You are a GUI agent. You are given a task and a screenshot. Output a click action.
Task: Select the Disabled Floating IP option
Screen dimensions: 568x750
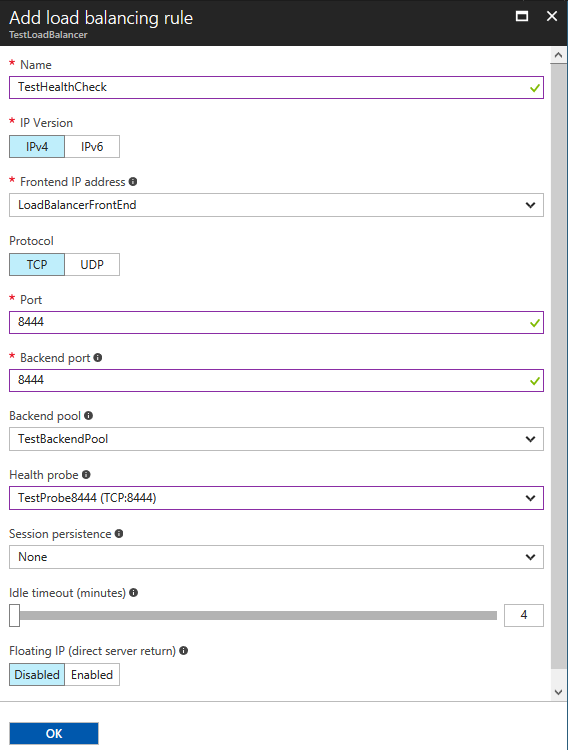37,674
